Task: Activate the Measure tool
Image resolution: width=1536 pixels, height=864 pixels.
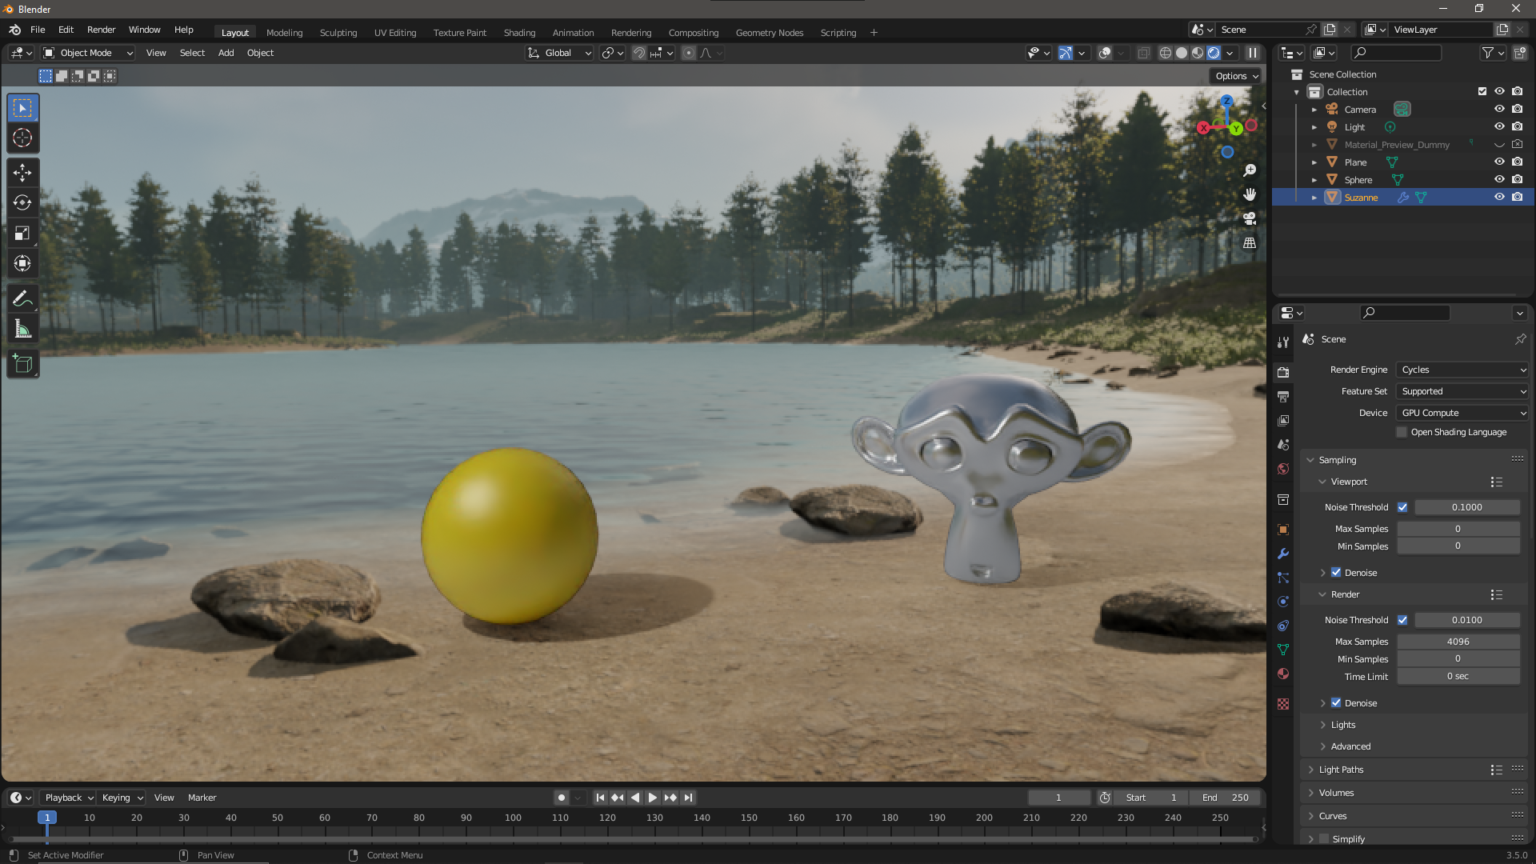Action: (x=22, y=328)
